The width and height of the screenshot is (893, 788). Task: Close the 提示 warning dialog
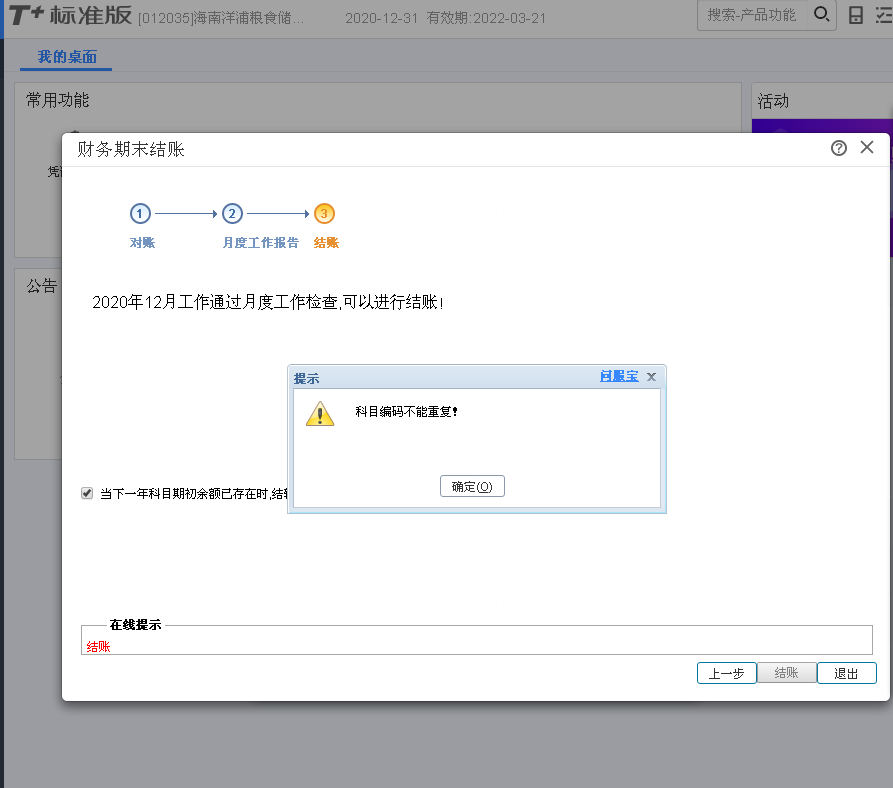(652, 377)
